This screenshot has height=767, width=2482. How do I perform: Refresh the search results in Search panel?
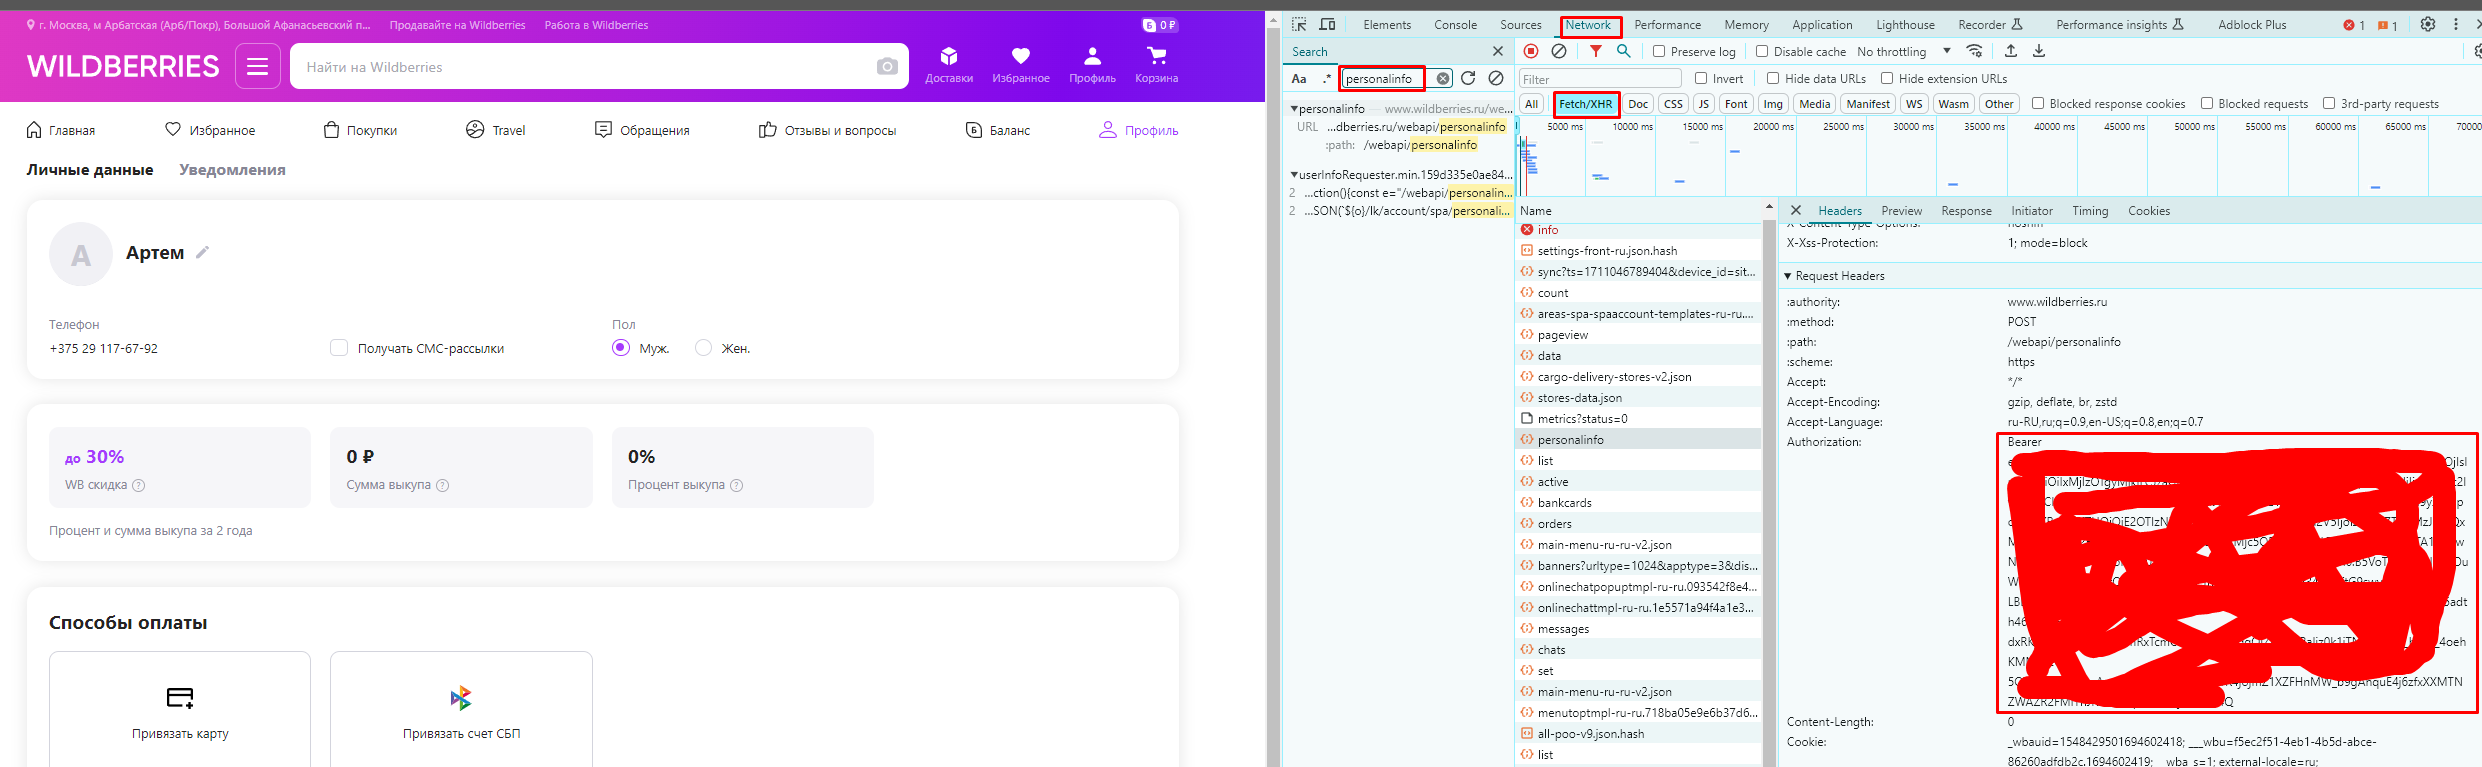point(1468,78)
